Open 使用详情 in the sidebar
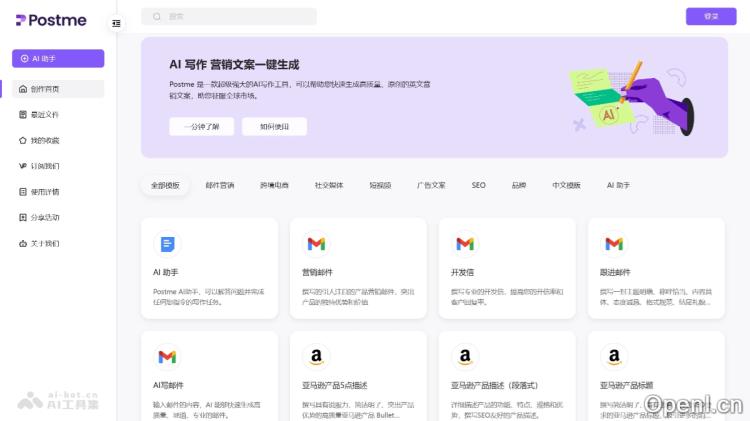This screenshot has height=421, width=750. [x=44, y=191]
